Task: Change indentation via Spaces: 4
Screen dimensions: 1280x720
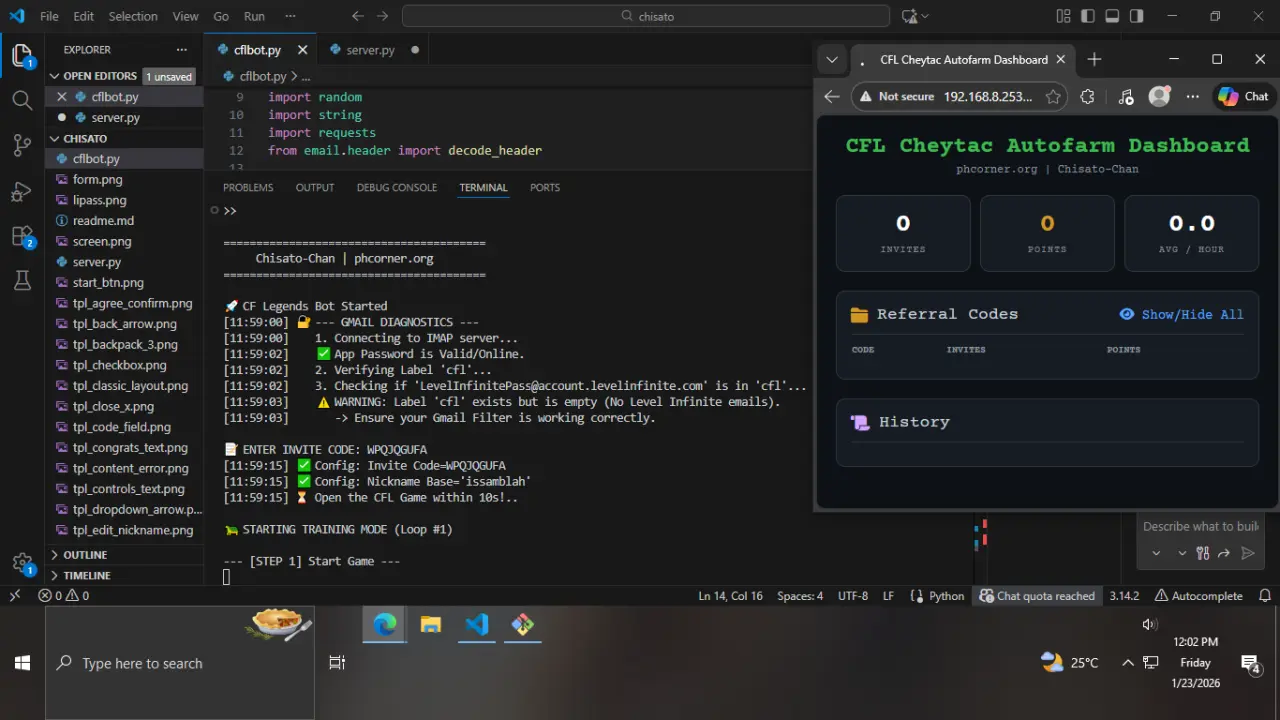Action: click(800, 596)
